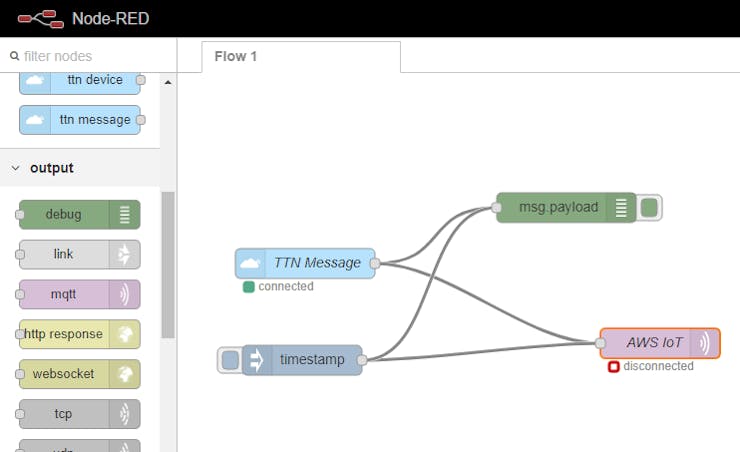Click the green connected status indicator

tap(249, 286)
